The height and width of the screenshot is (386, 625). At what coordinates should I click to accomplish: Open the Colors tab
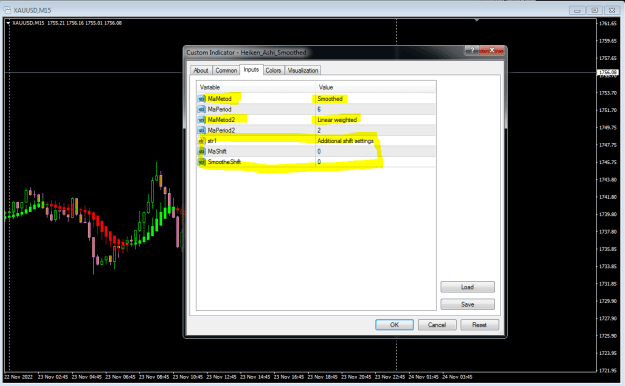(x=273, y=71)
